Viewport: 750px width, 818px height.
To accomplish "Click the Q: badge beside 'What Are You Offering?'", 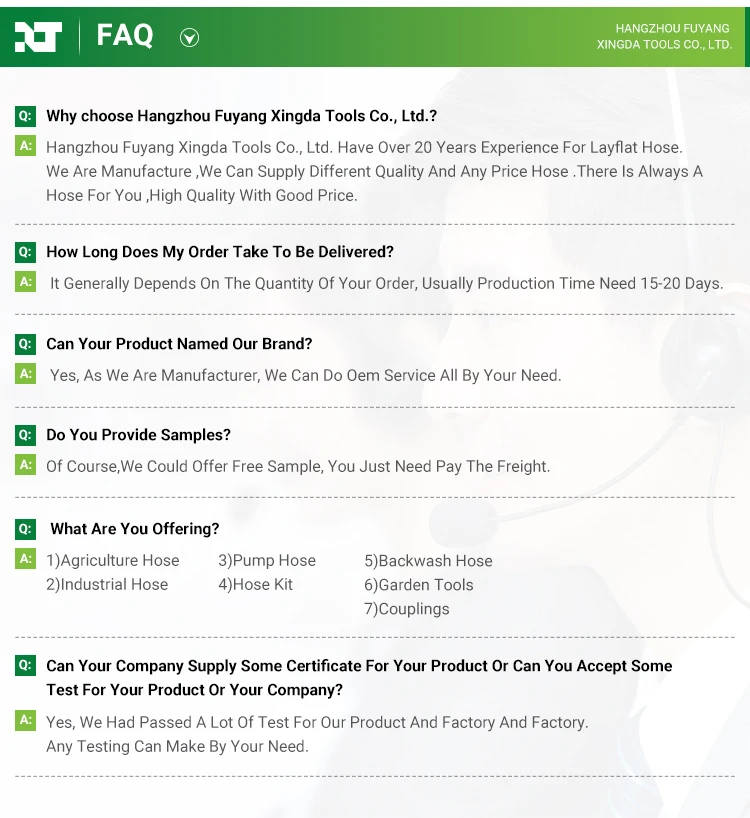I will pos(25,528).
